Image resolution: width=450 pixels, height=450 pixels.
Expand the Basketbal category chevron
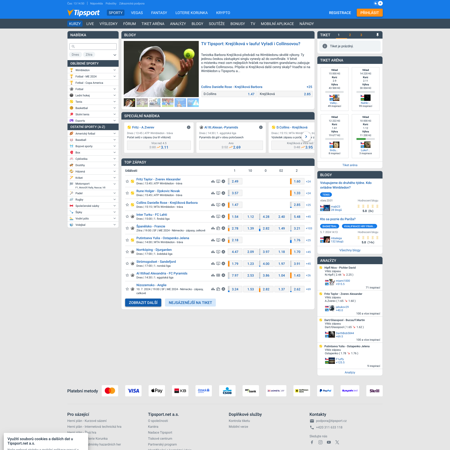(x=114, y=108)
